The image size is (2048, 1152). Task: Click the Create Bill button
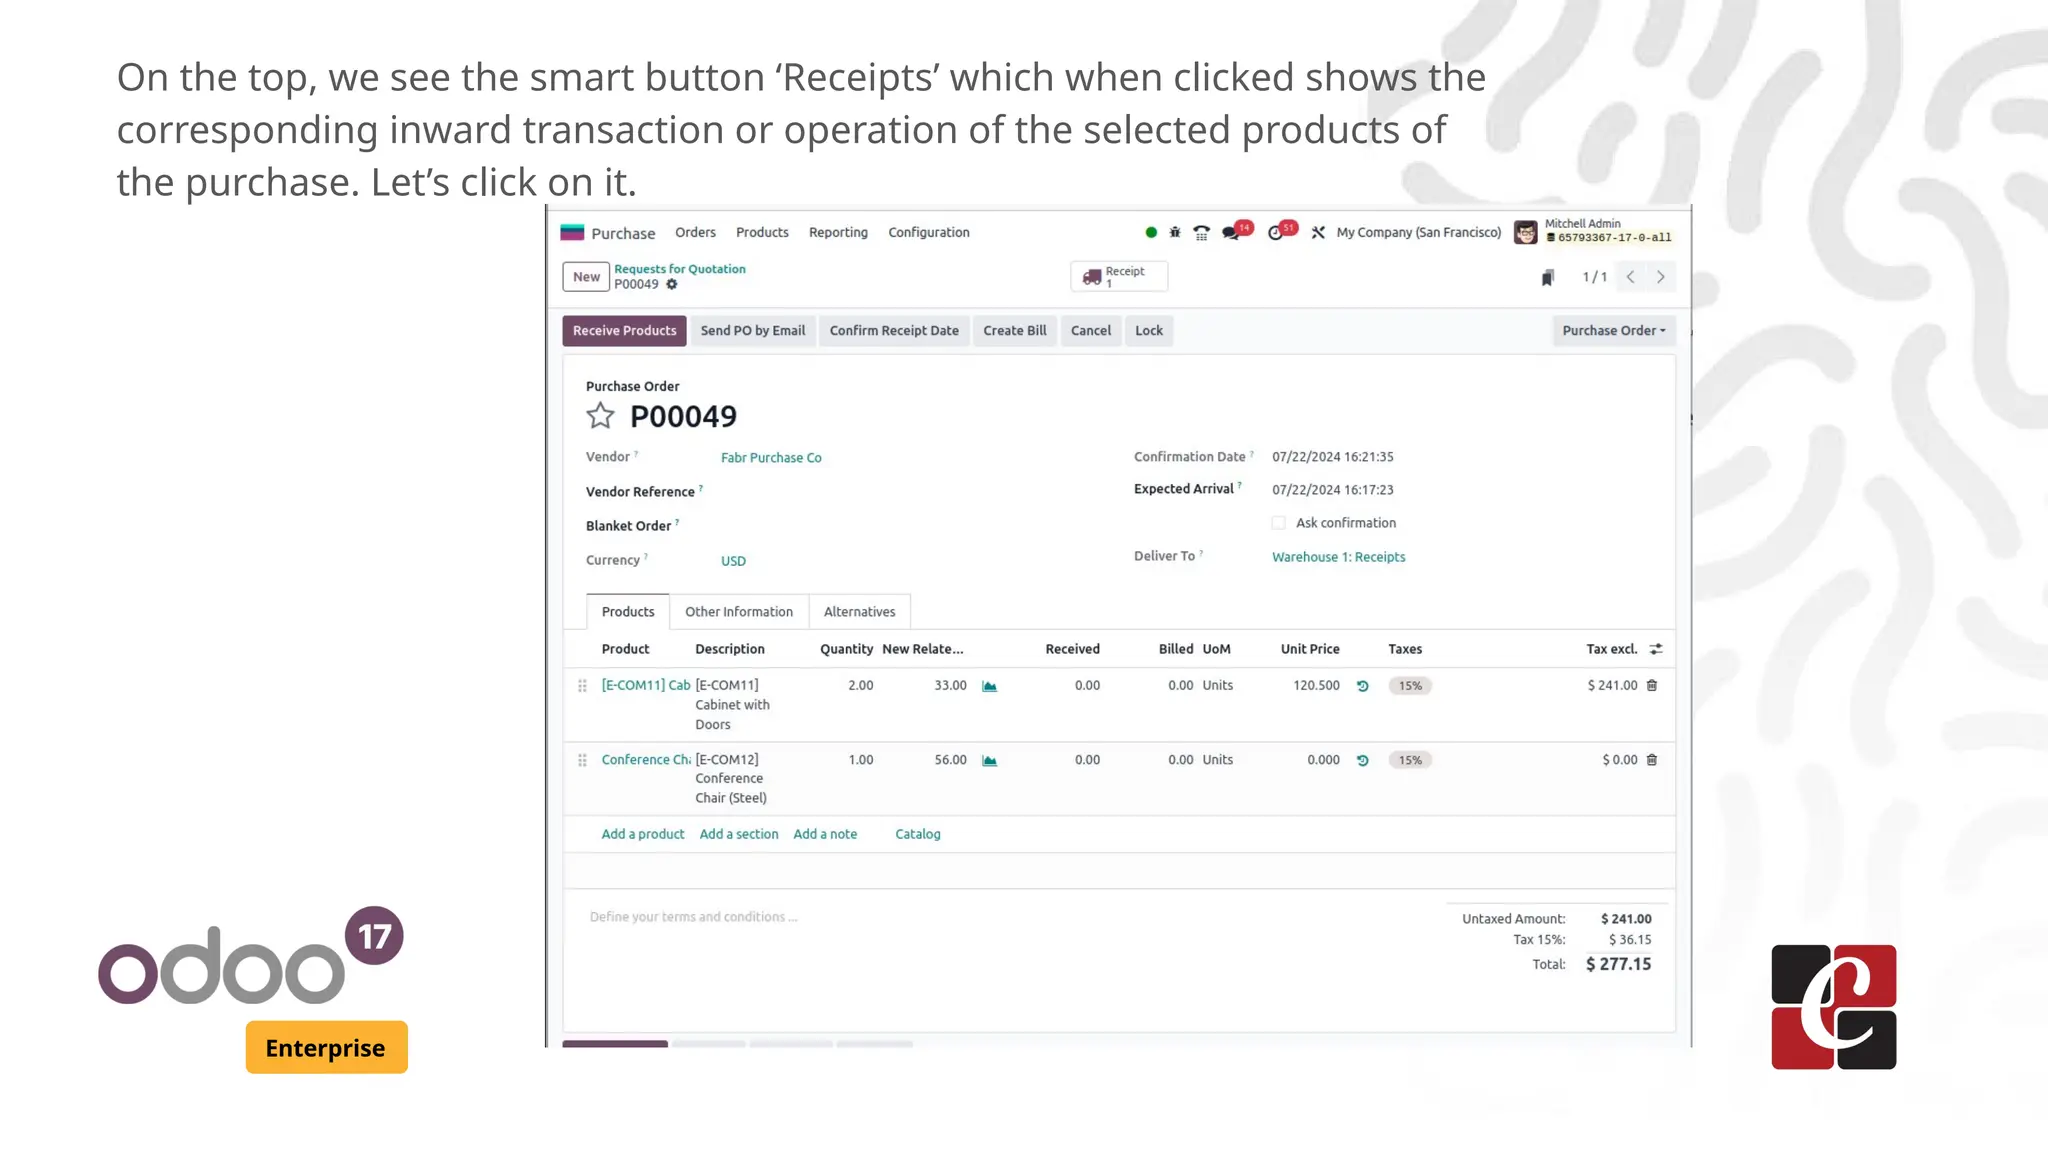click(1015, 331)
